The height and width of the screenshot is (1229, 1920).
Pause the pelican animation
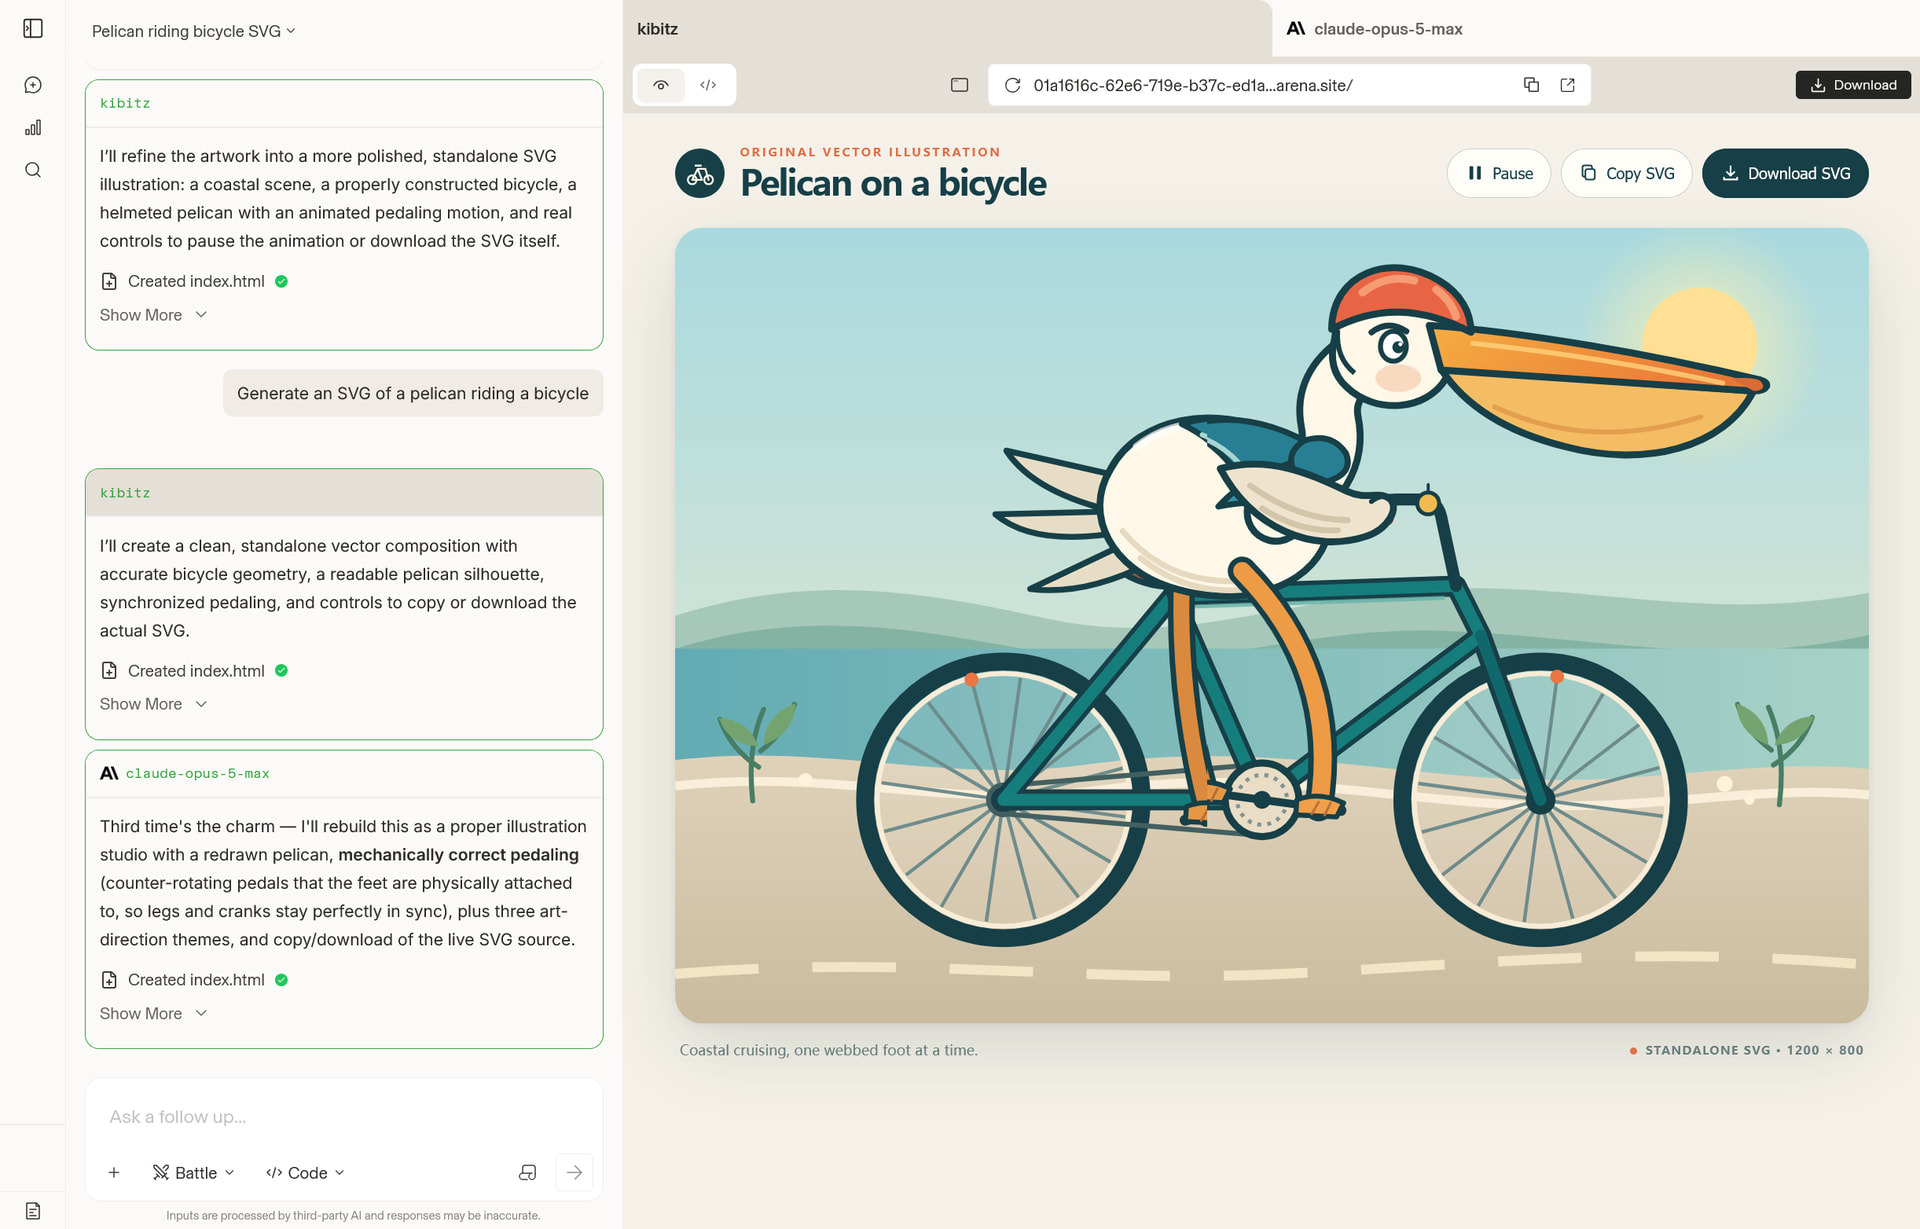click(1498, 173)
